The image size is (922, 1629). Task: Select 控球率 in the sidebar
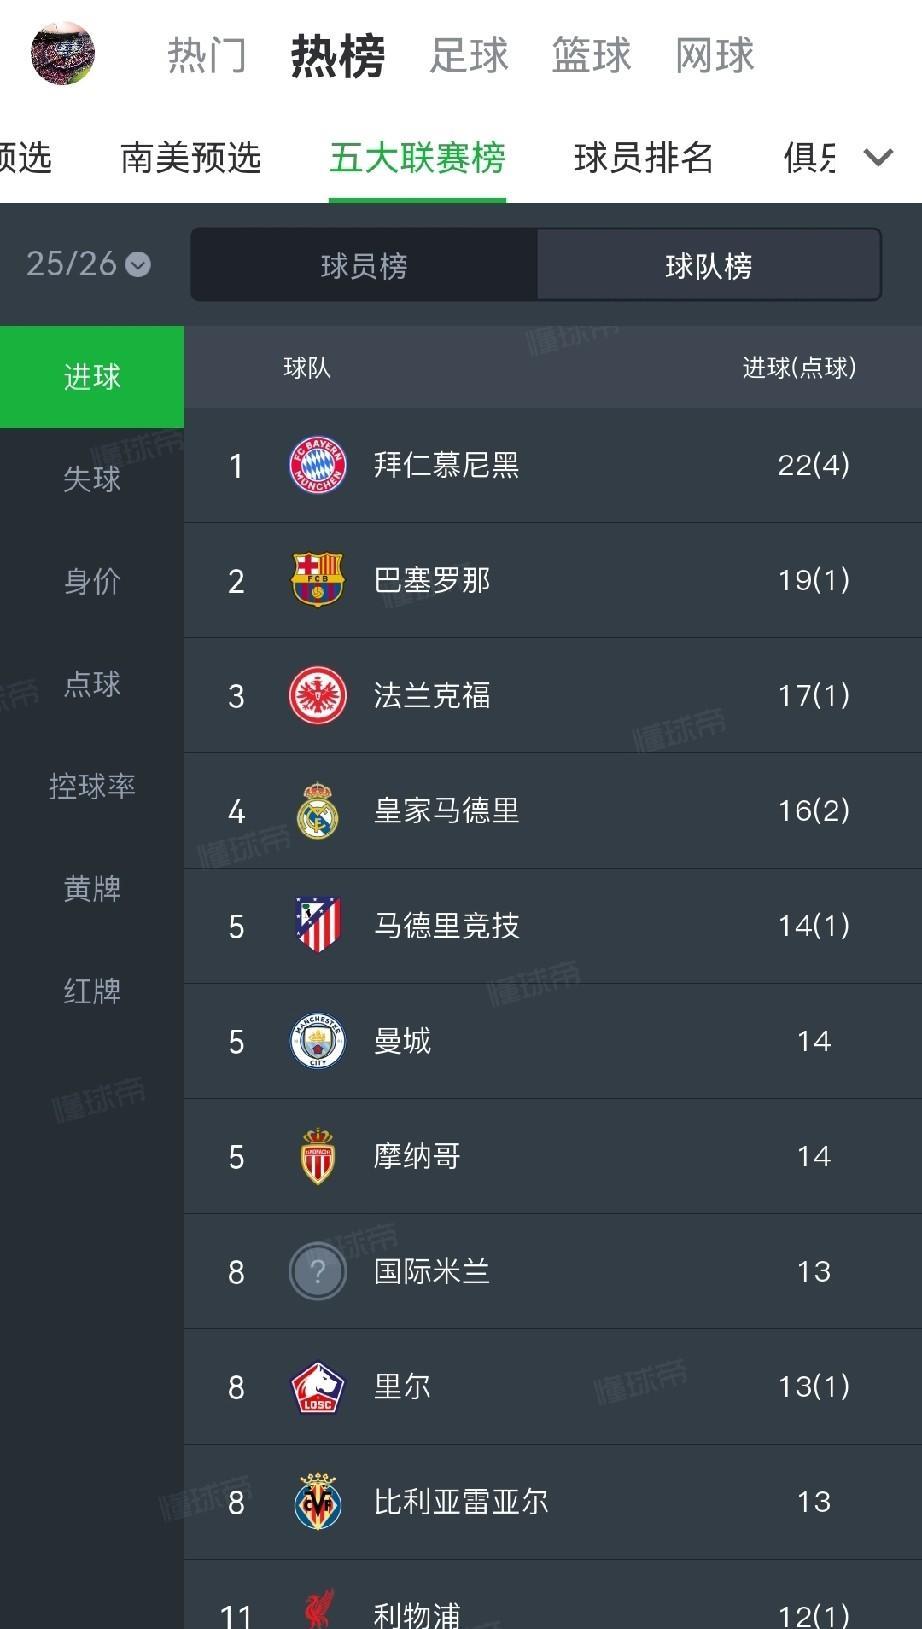(x=92, y=786)
